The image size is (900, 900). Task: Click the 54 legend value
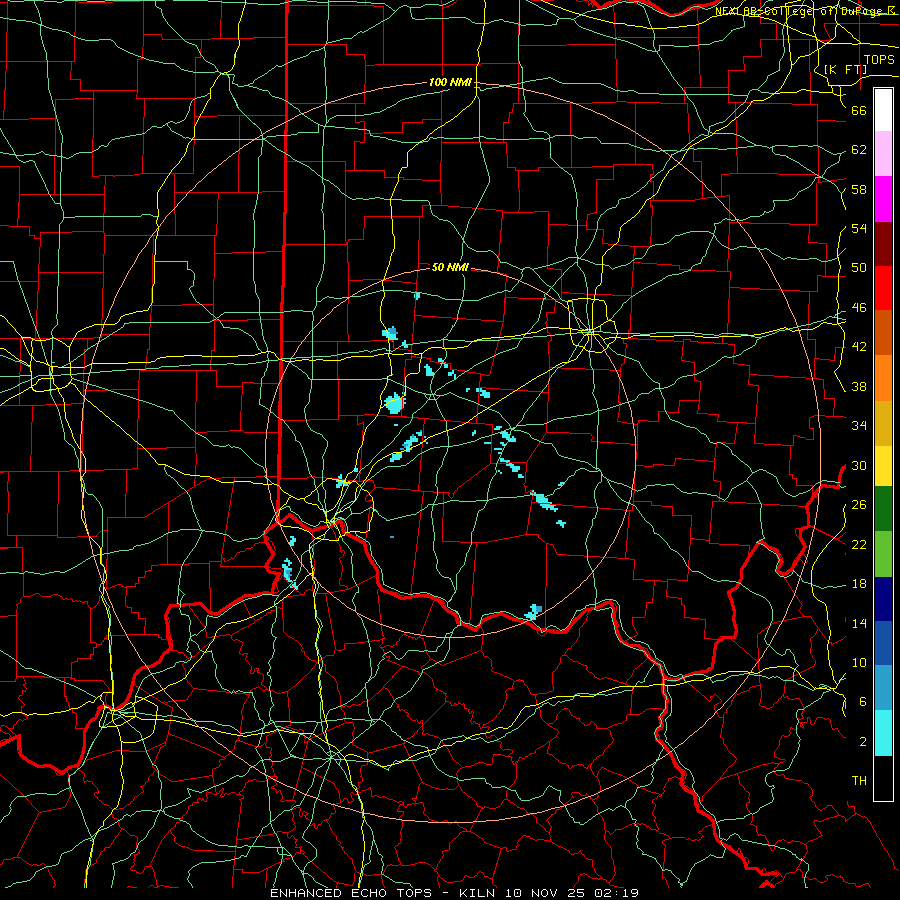[x=859, y=228]
